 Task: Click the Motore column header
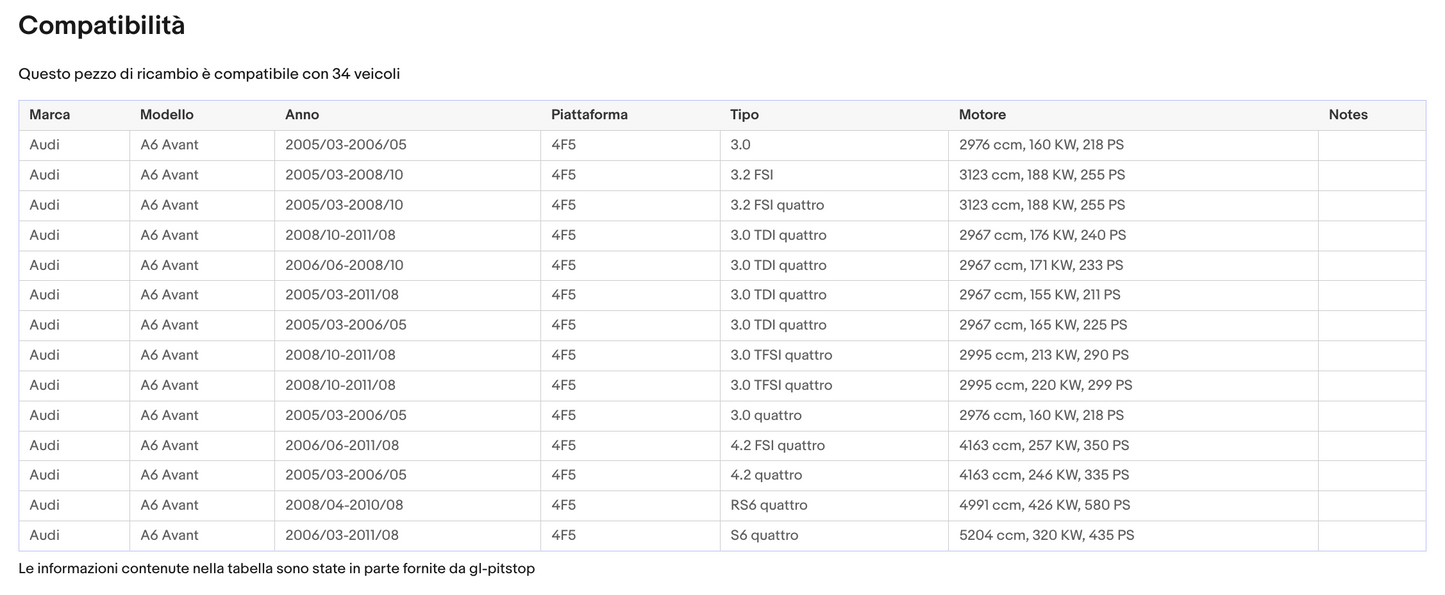pyautogui.click(x=982, y=115)
